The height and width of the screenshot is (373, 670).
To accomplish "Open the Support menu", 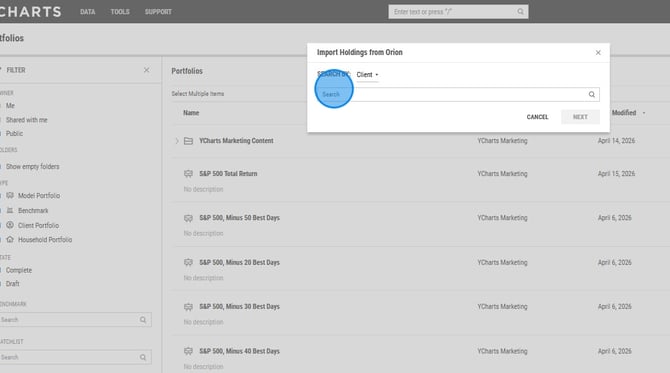I will click(158, 12).
